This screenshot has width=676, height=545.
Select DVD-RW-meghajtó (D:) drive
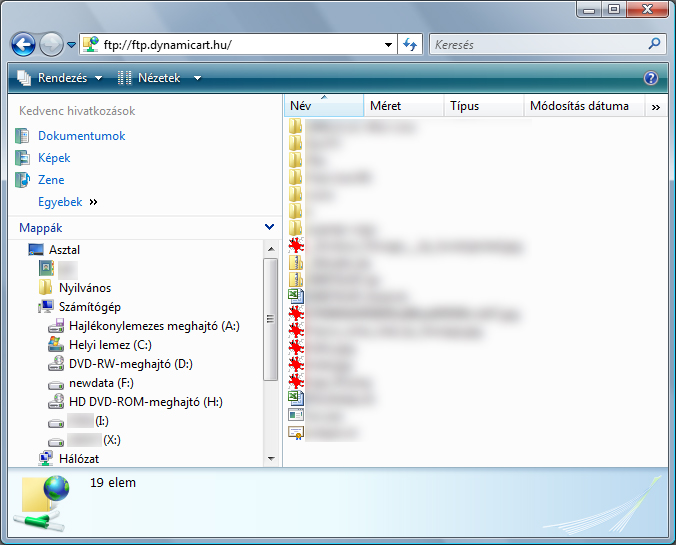click(131, 364)
